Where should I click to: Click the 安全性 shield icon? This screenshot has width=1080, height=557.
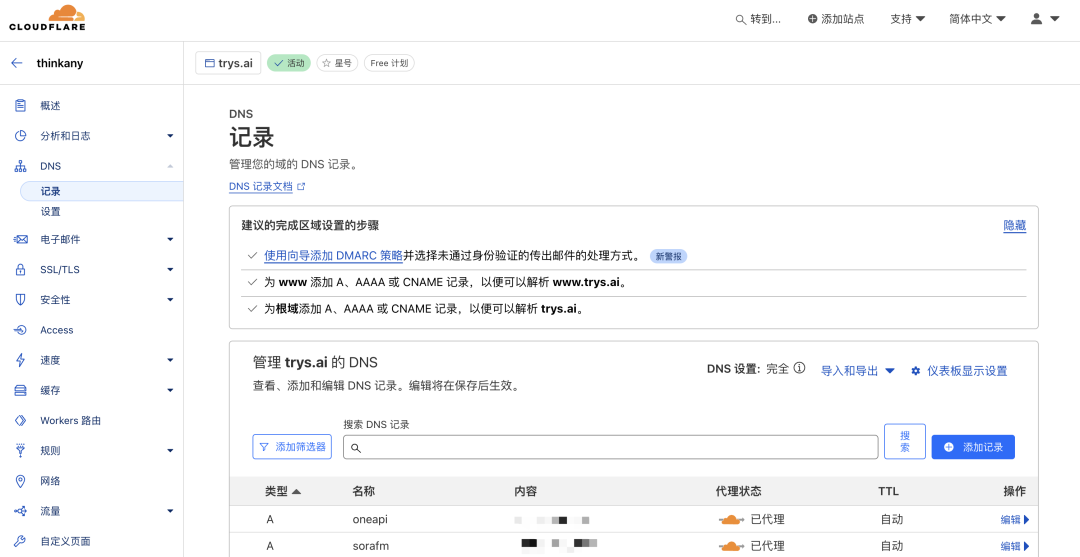[20, 299]
